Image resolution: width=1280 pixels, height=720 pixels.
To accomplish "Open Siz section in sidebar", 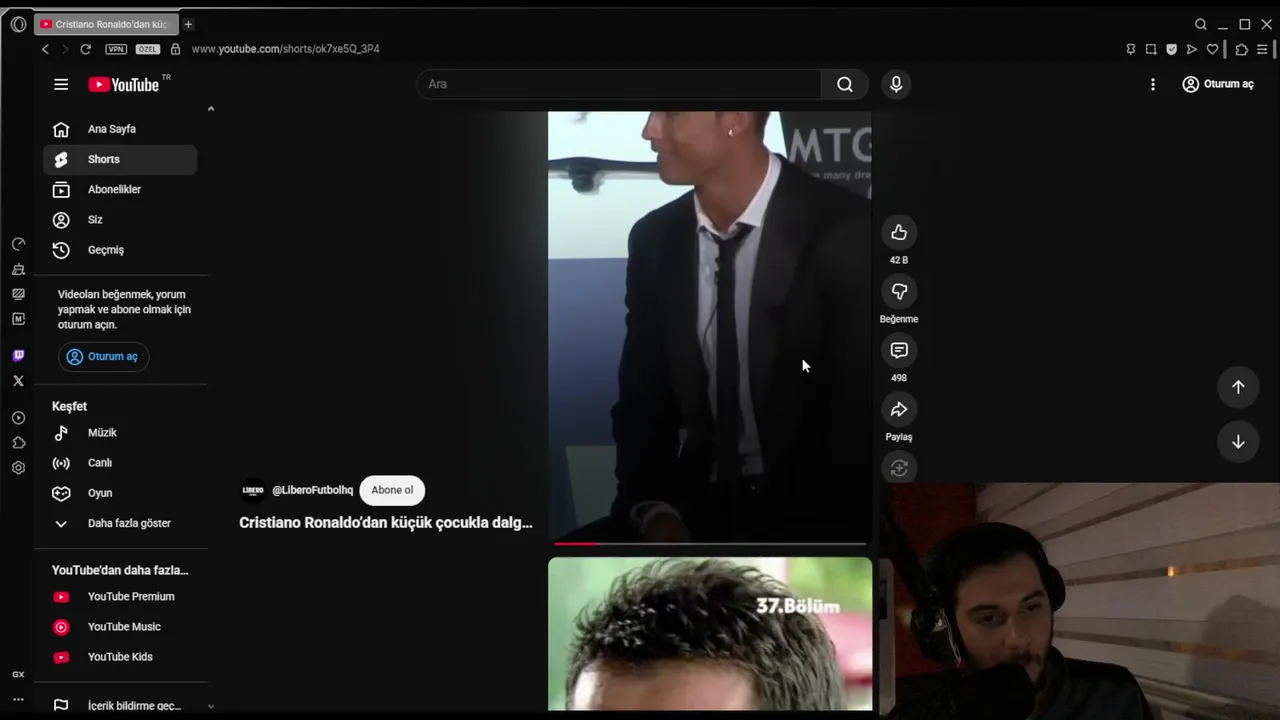I will (x=120, y=220).
